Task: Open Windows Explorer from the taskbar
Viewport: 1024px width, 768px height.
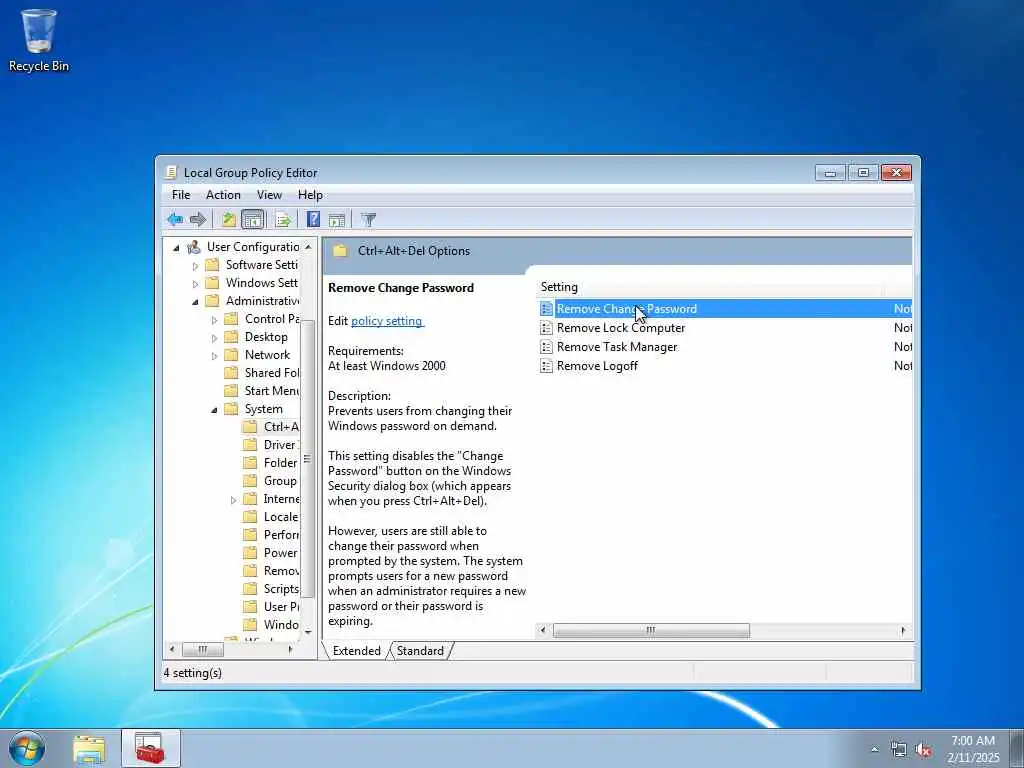Action: pos(89,749)
